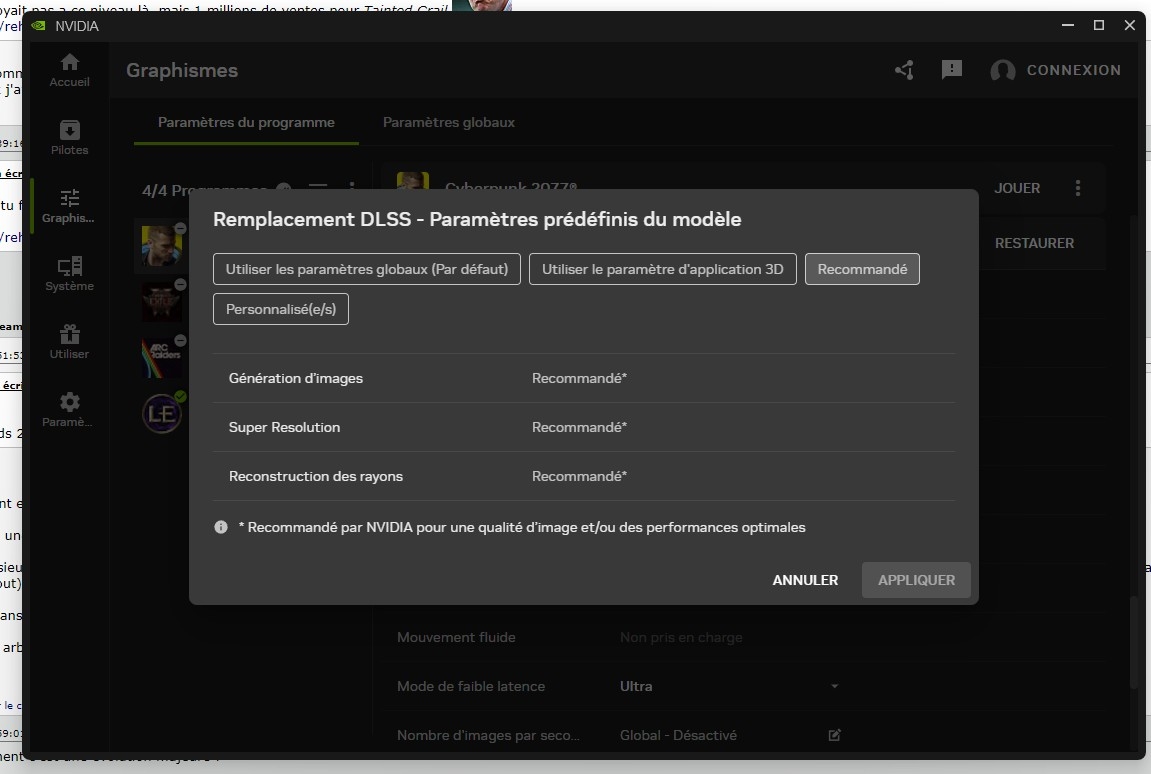
Task: Choose the Personnalisé(e/s) preset option
Action: (x=281, y=309)
